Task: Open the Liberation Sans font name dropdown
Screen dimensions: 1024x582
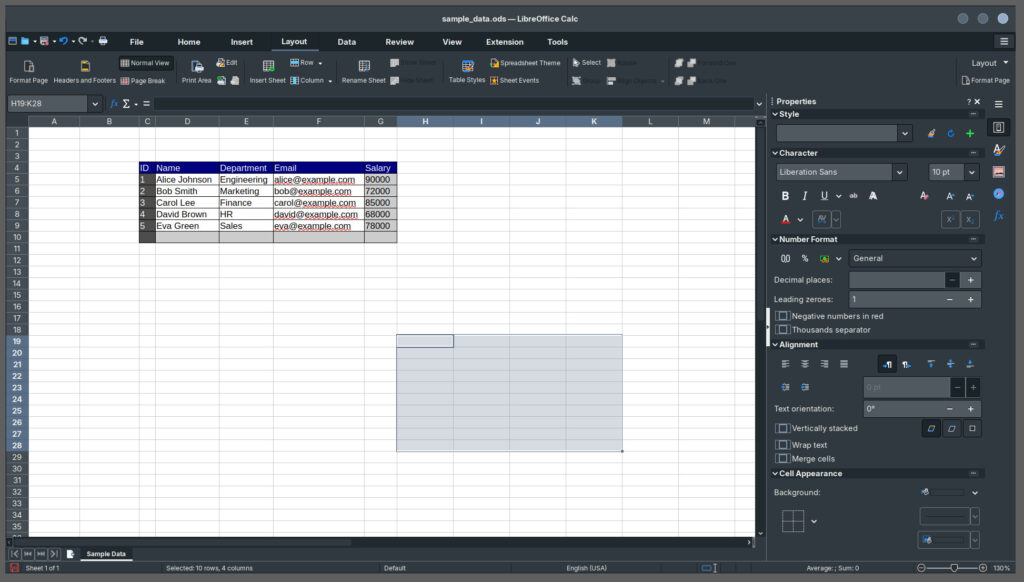Action: pyautogui.click(x=899, y=171)
